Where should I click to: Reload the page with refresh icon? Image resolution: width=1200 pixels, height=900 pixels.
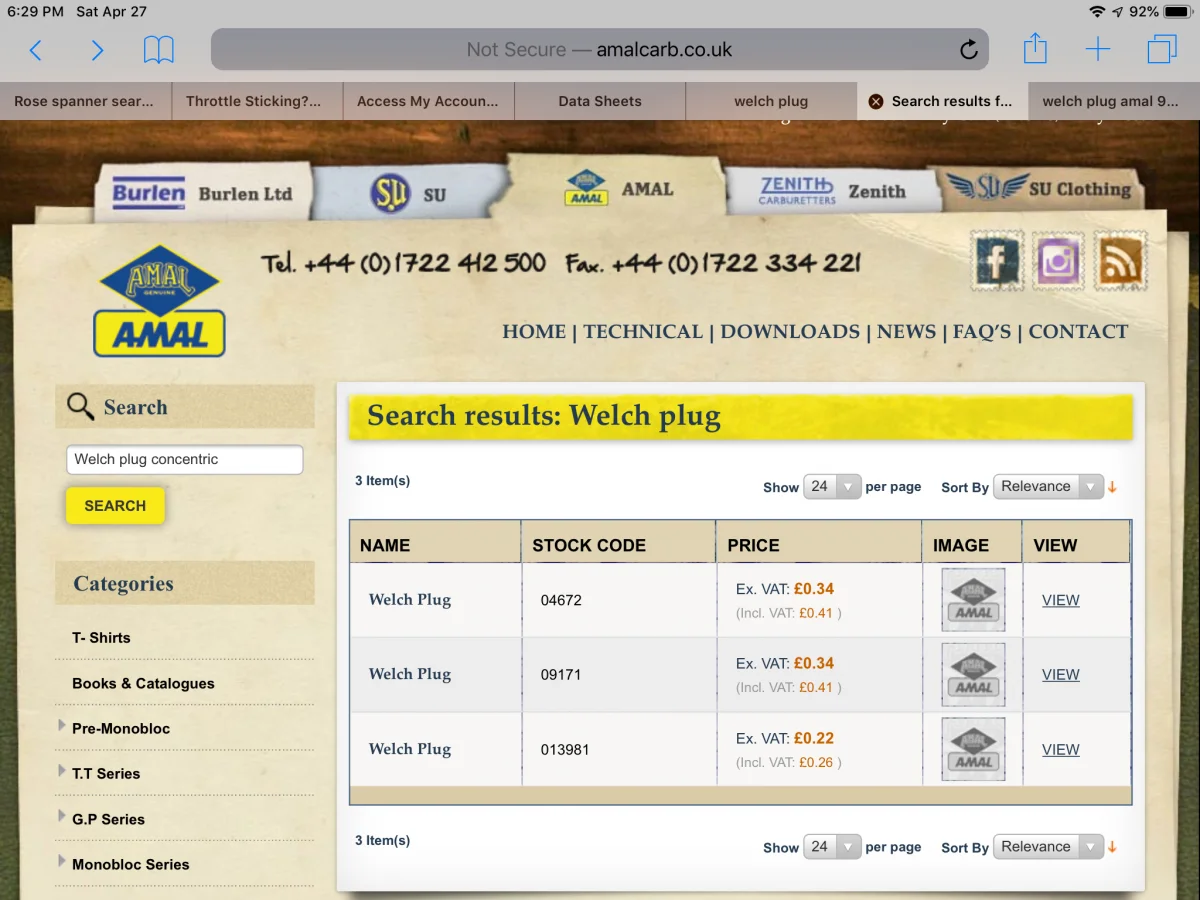point(968,50)
